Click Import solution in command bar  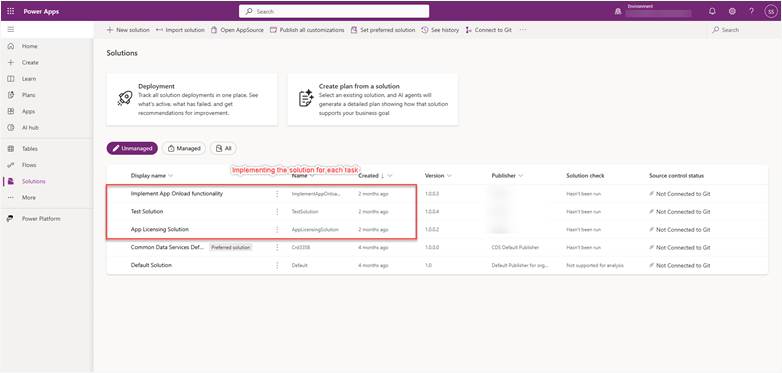[180, 30]
